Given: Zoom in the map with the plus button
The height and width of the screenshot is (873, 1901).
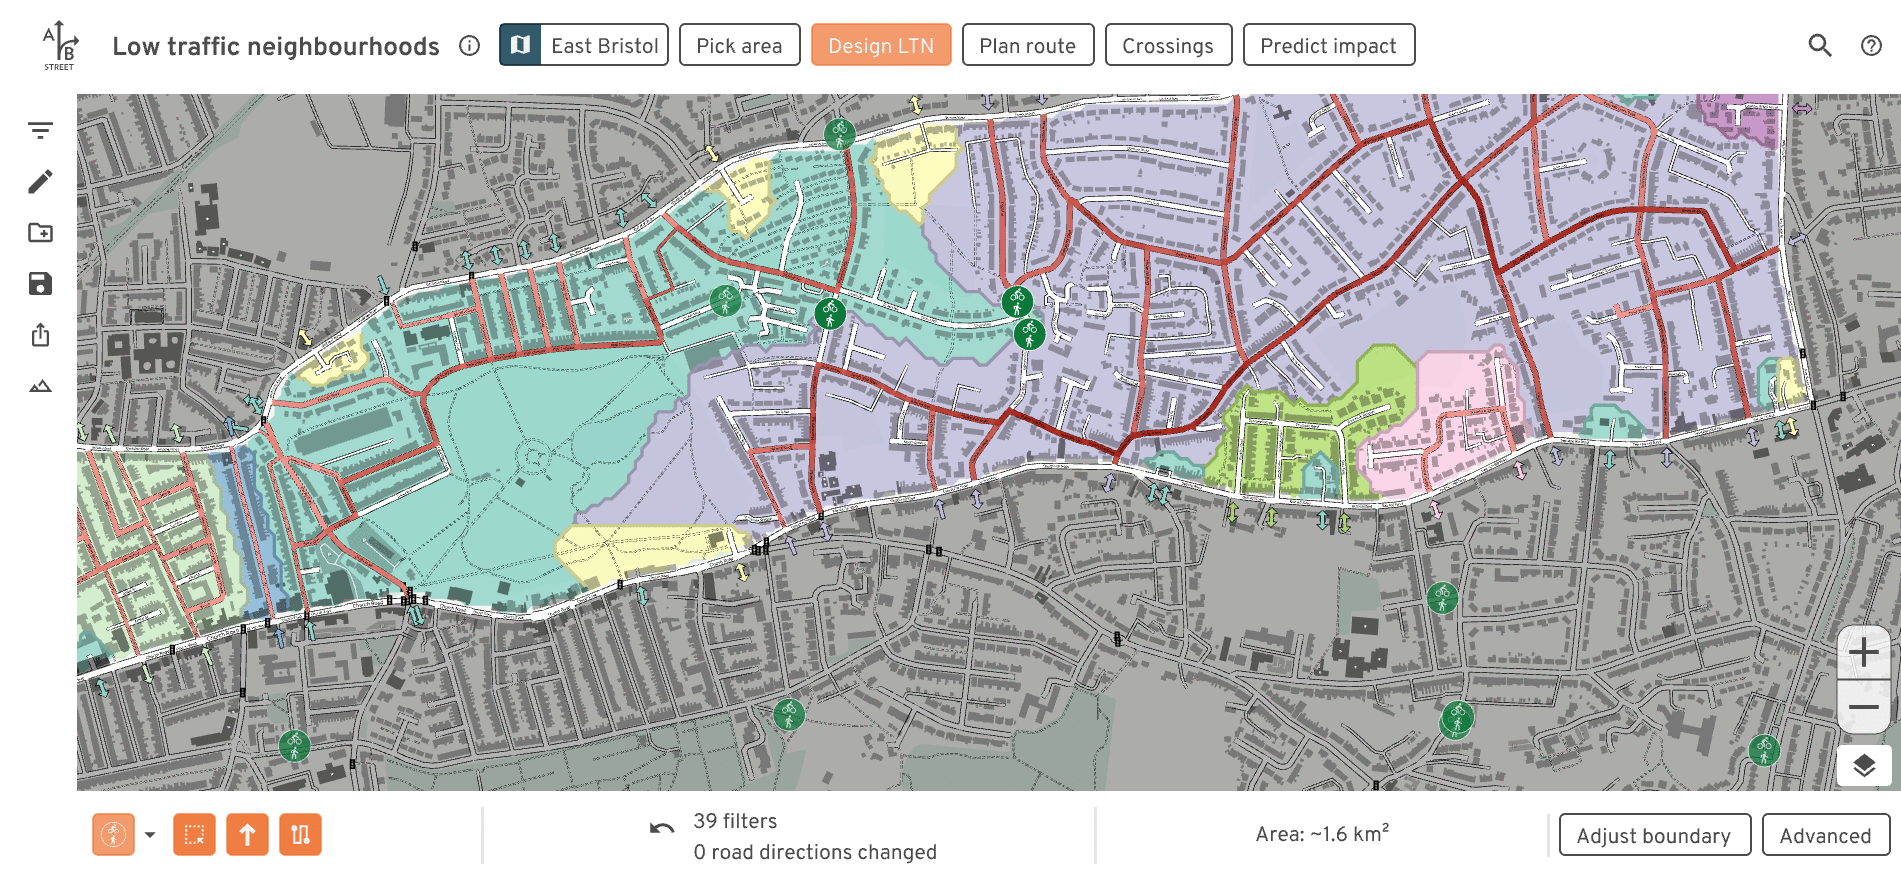Looking at the screenshot, I should [1863, 653].
